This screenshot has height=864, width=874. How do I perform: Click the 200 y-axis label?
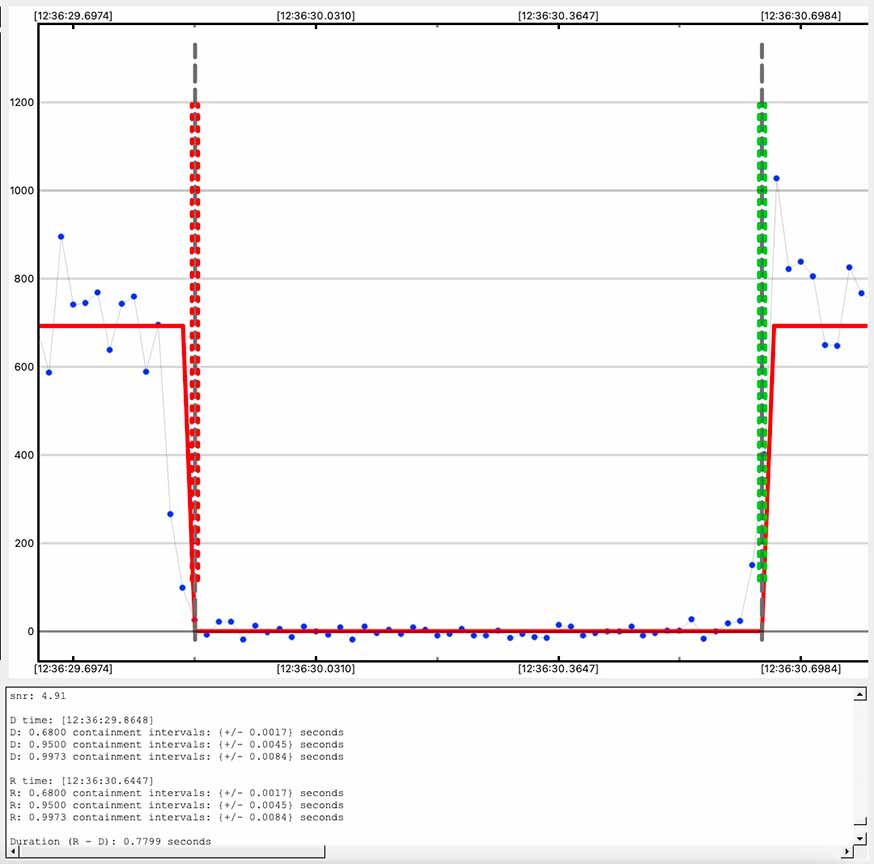[24, 543]
